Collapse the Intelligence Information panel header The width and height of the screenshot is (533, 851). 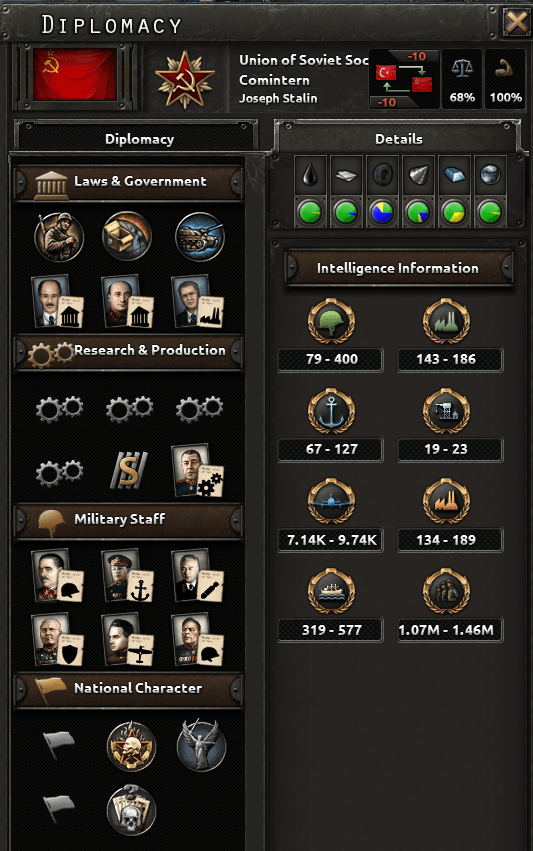(398, 268)
